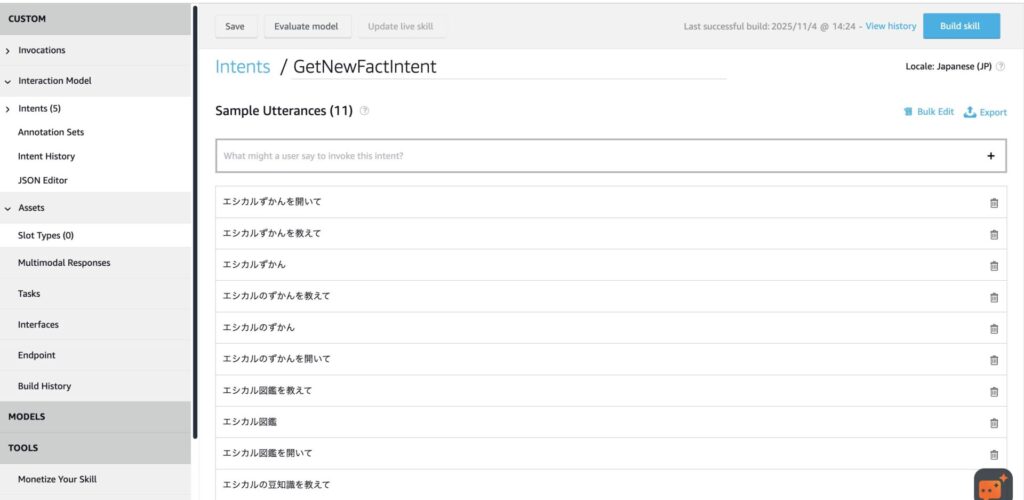Click the plus icon to add utterance
The height and width of the screenshot is (500, 1024).
tap(991, 156)
